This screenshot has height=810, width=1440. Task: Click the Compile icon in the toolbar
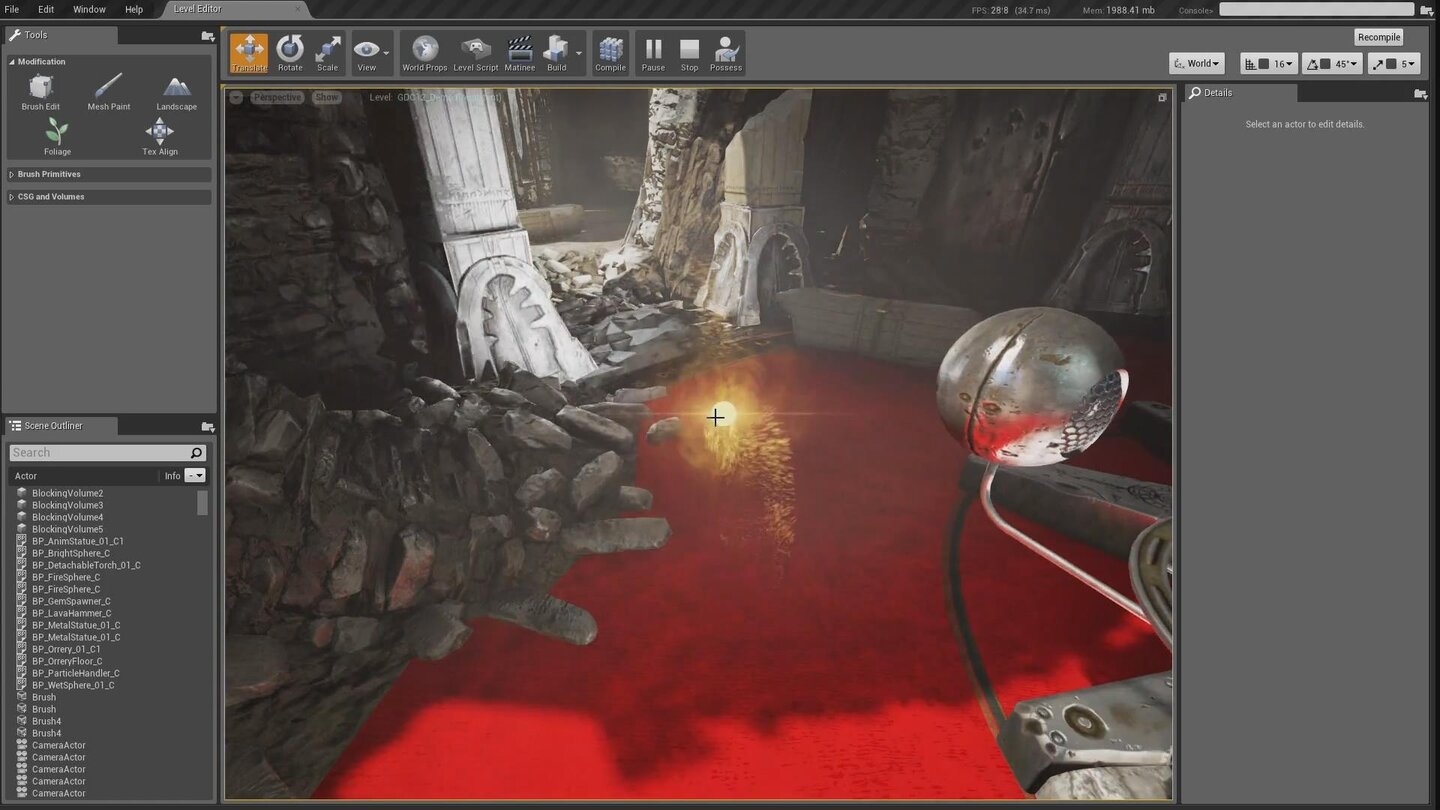coord(610,52)
